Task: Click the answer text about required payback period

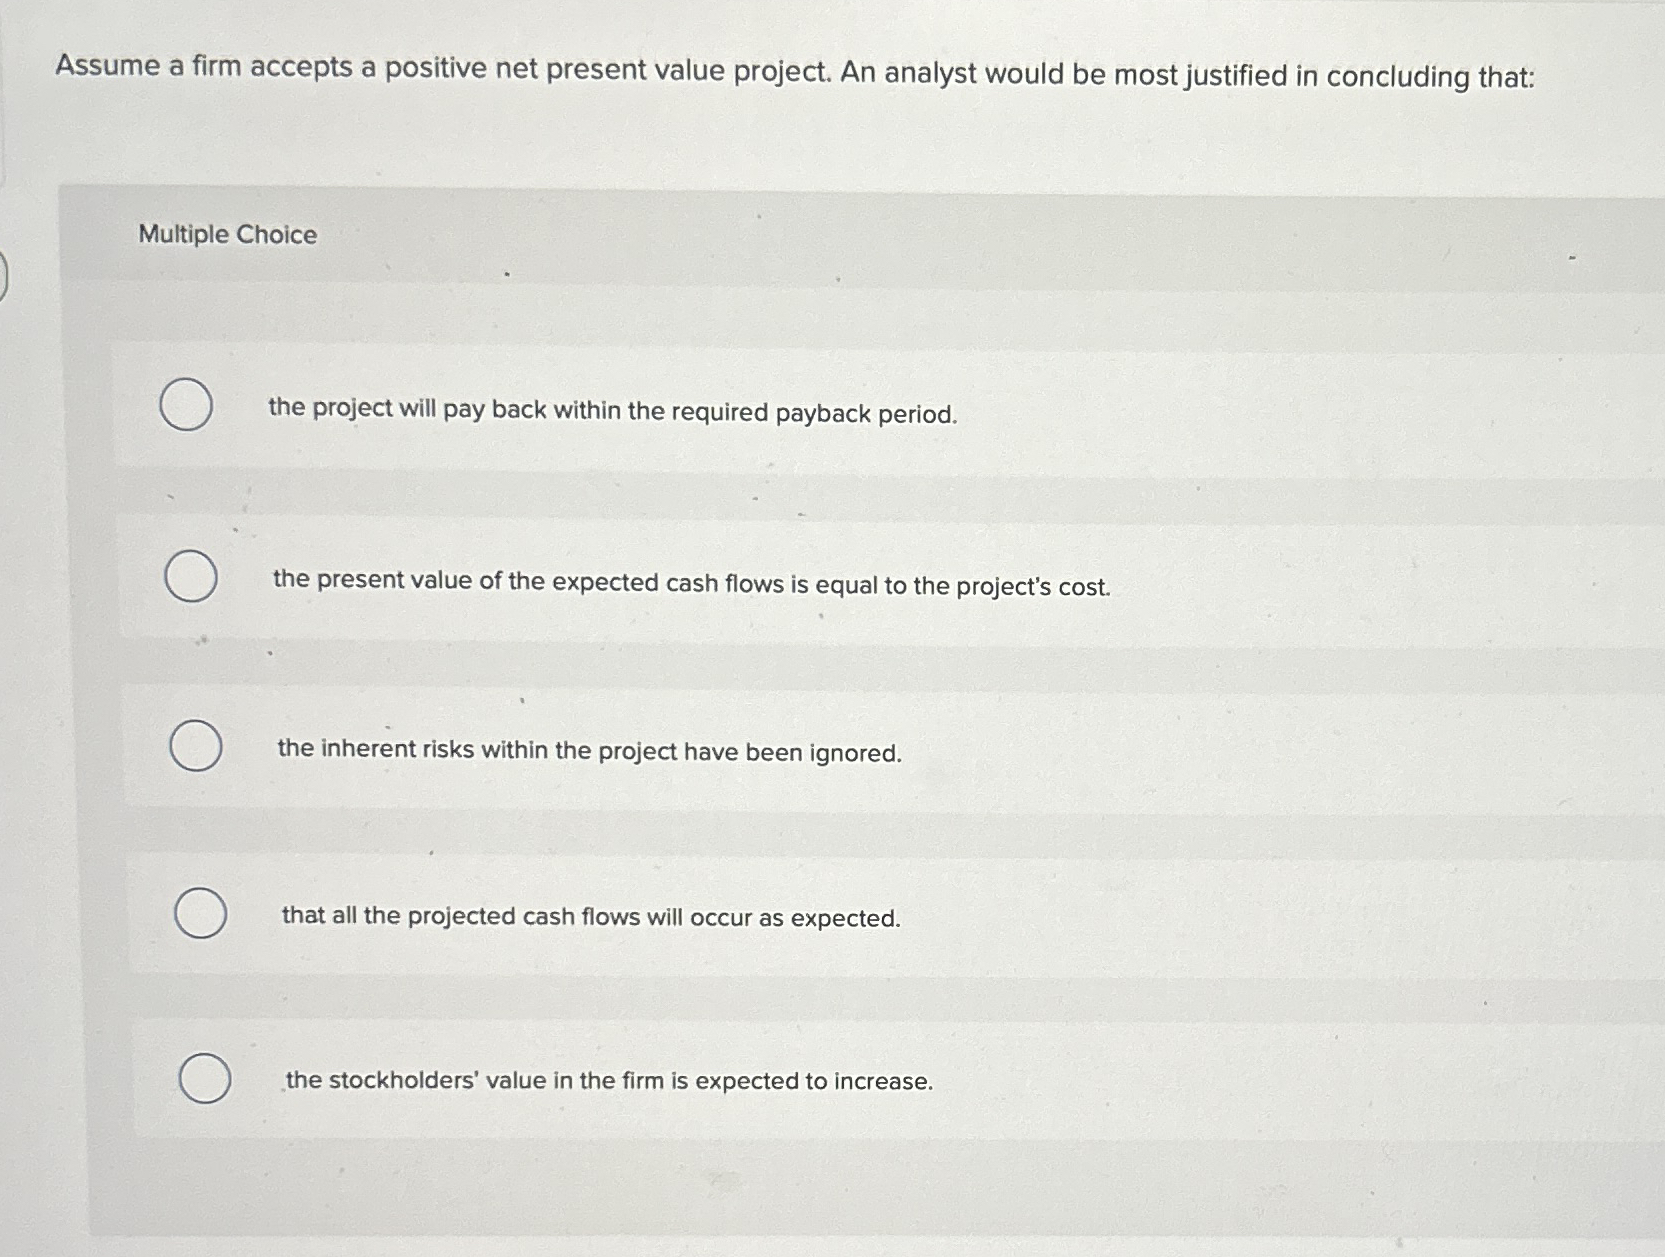Action: point(612,411)
